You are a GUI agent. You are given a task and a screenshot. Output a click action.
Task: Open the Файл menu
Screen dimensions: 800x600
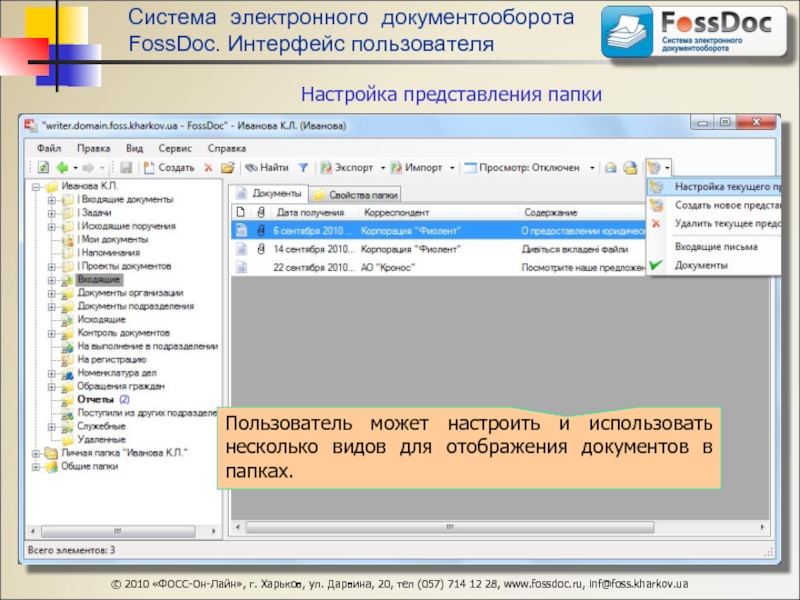pyautogui.click(x=48, y=148)
